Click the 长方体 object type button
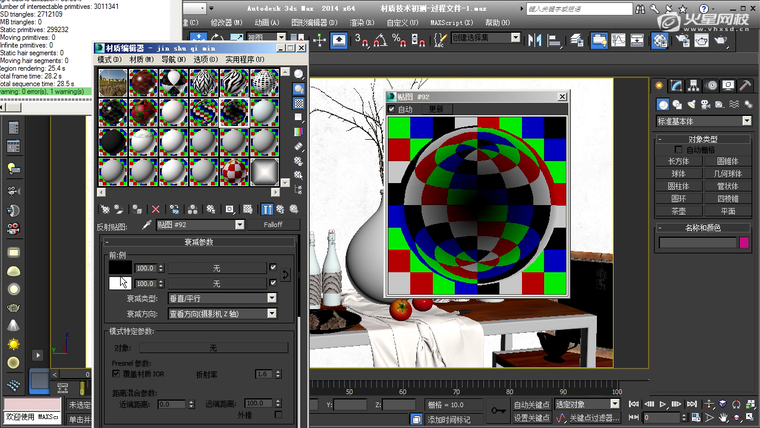This screenshot has height=428, width=760. click(679, 160)
